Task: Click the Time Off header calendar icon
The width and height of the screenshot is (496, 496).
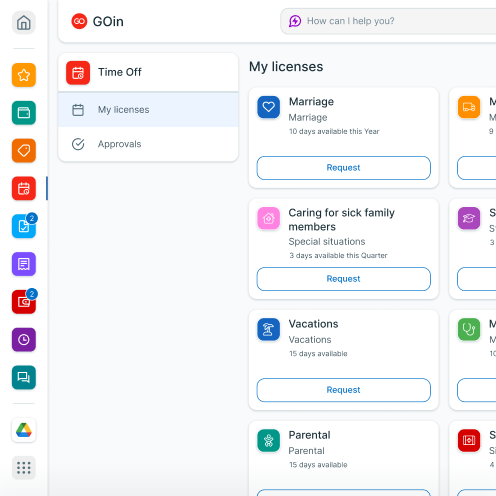Action: pos(78,73)
